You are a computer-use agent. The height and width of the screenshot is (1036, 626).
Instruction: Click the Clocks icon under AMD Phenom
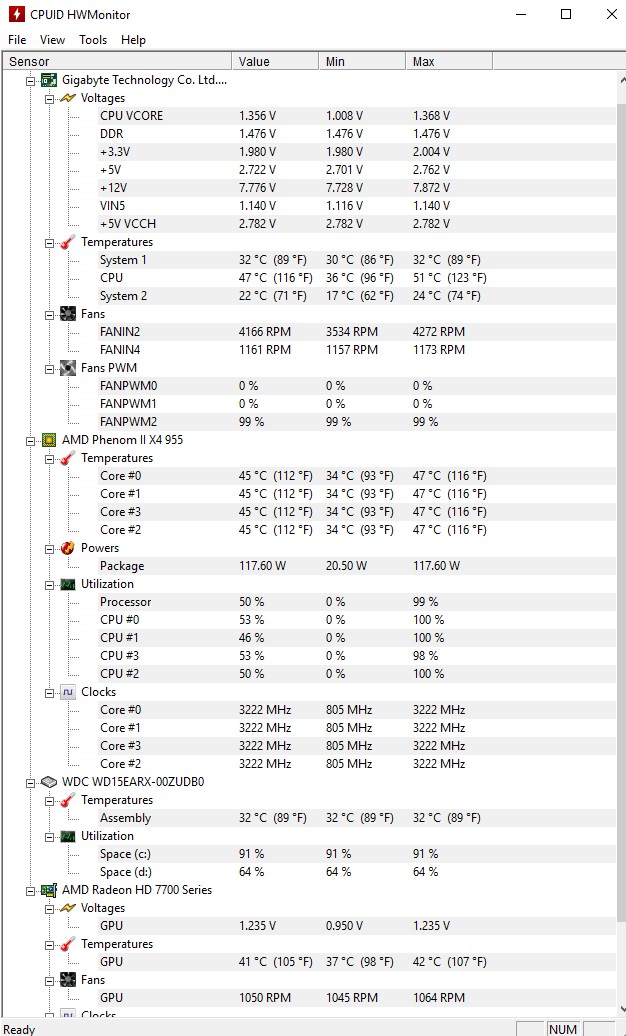(x=68, y=692)
